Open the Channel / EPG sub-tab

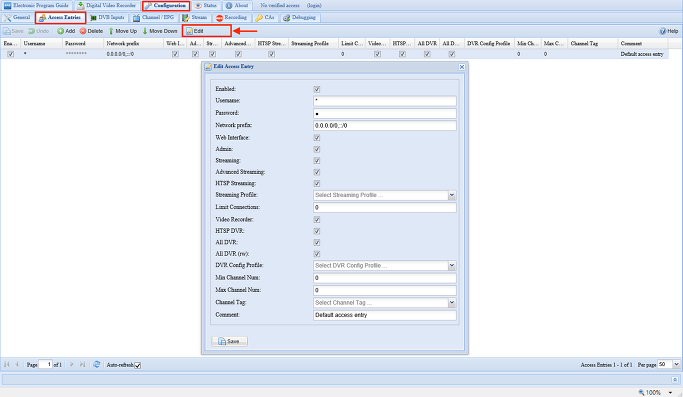(154, 17)
